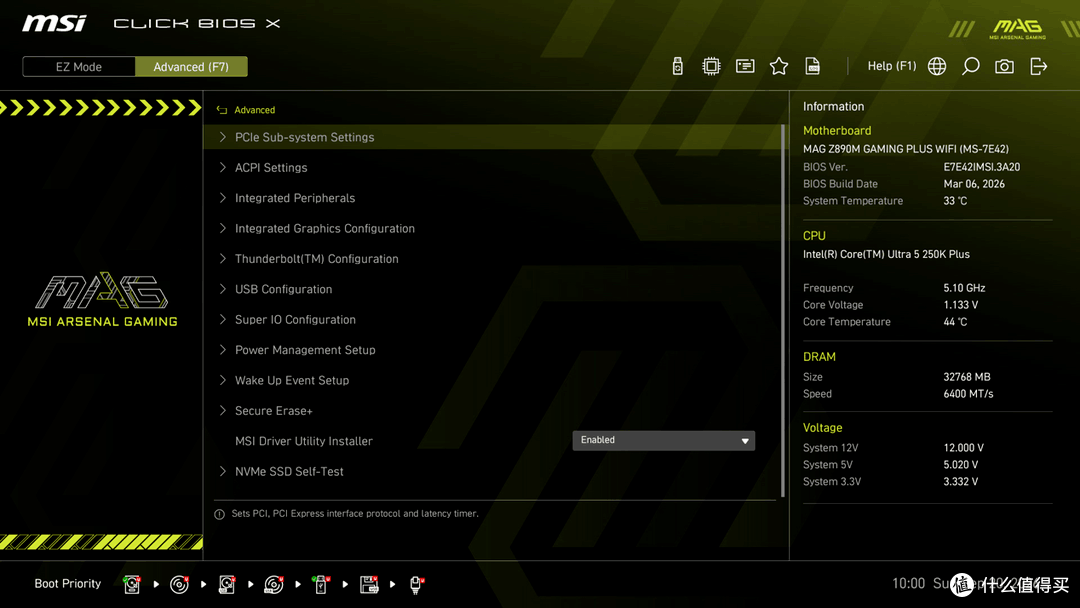Select the network boot device icon
1080x608 pixels.
[x=416, y=584]
